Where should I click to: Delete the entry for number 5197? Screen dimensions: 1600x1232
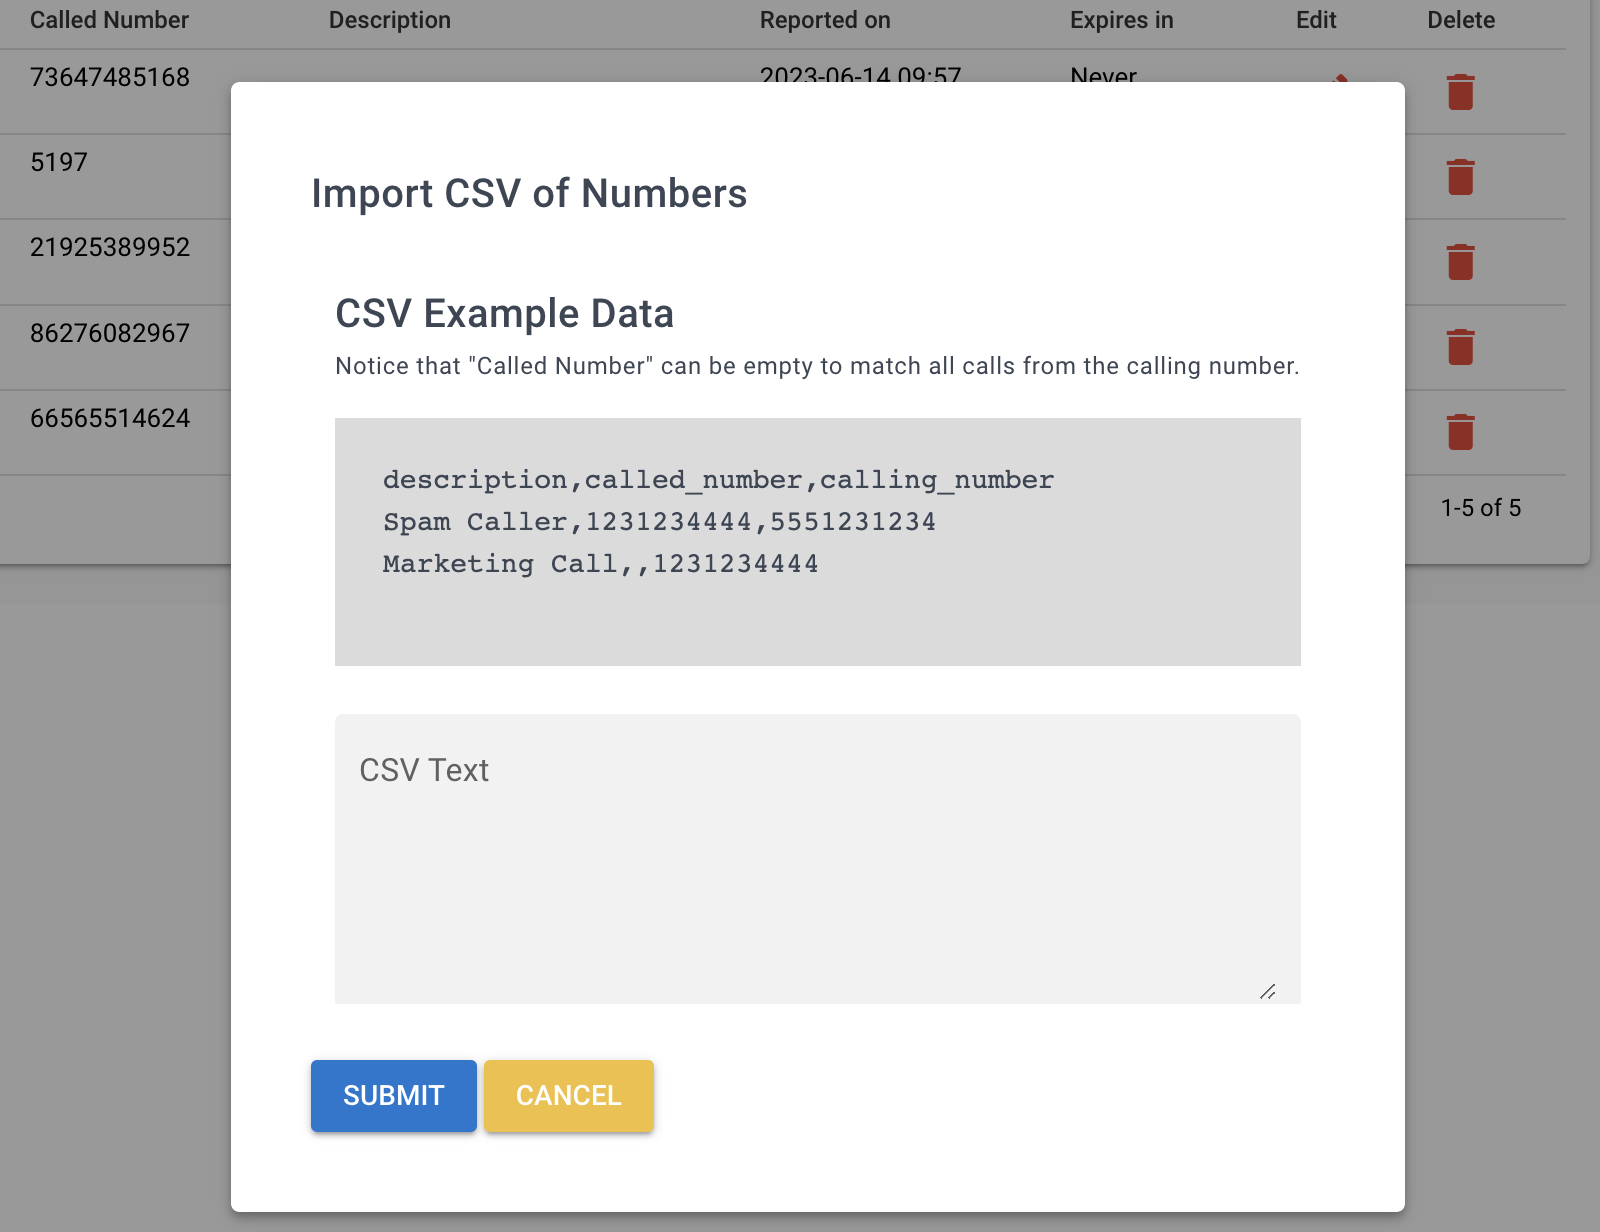(1459, 176)
